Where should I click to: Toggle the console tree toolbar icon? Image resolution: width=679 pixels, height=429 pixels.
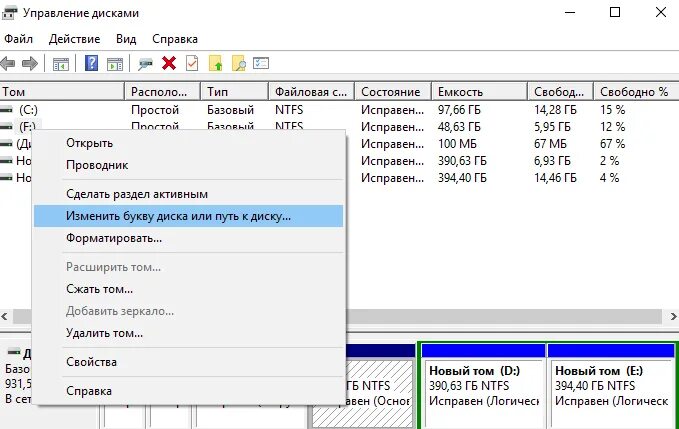pos(61,64)
